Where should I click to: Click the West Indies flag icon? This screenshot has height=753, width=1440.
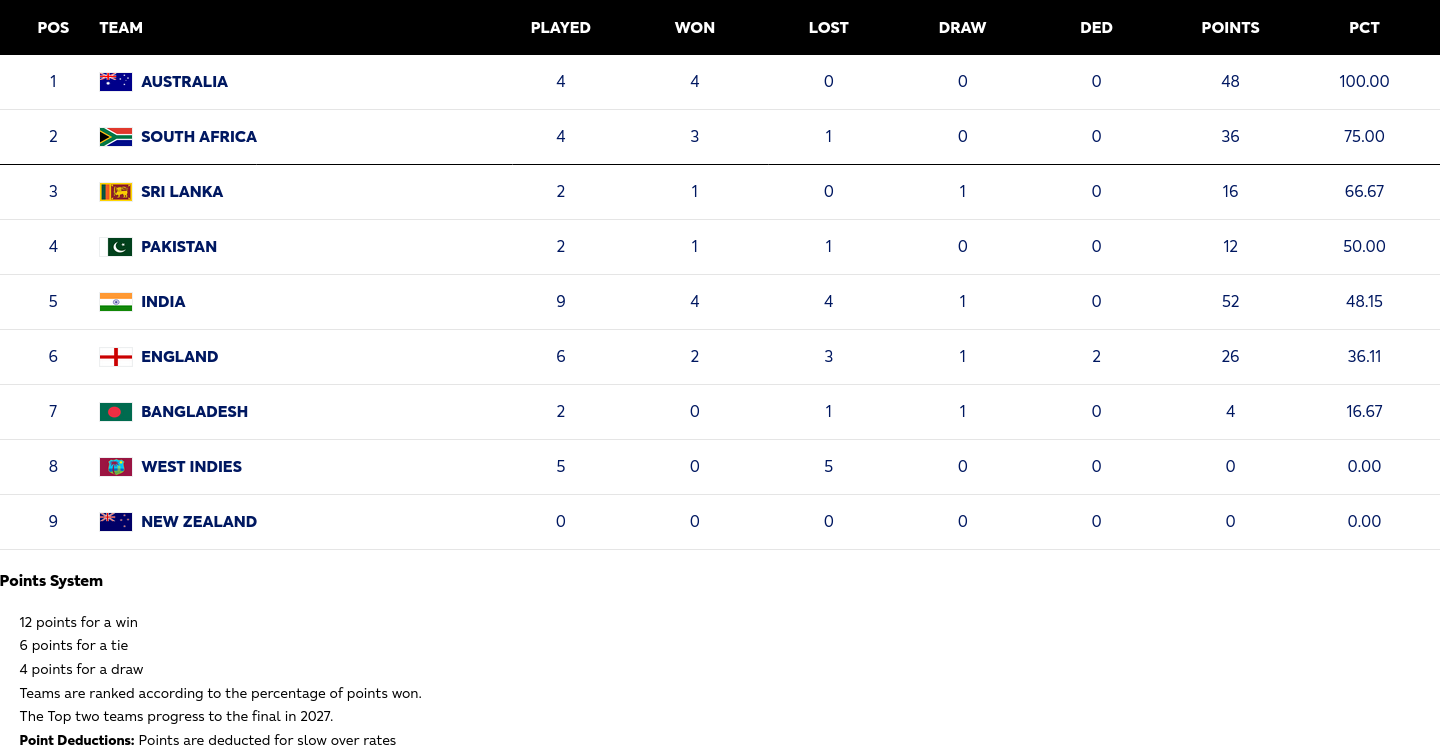pyautogui.click(x=116, y=467)
